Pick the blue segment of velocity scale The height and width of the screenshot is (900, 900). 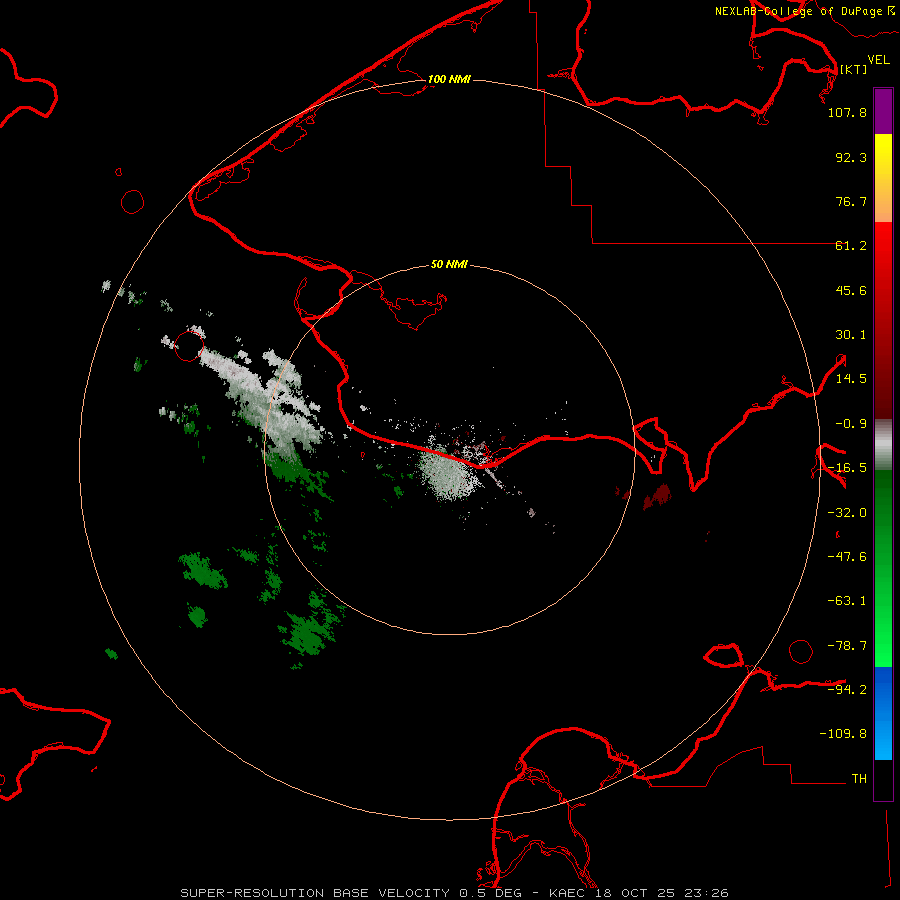(x=883, y=713)
